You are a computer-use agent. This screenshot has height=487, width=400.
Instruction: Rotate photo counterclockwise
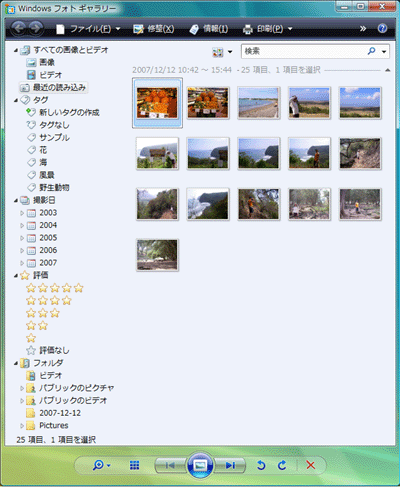pos(261,465)
